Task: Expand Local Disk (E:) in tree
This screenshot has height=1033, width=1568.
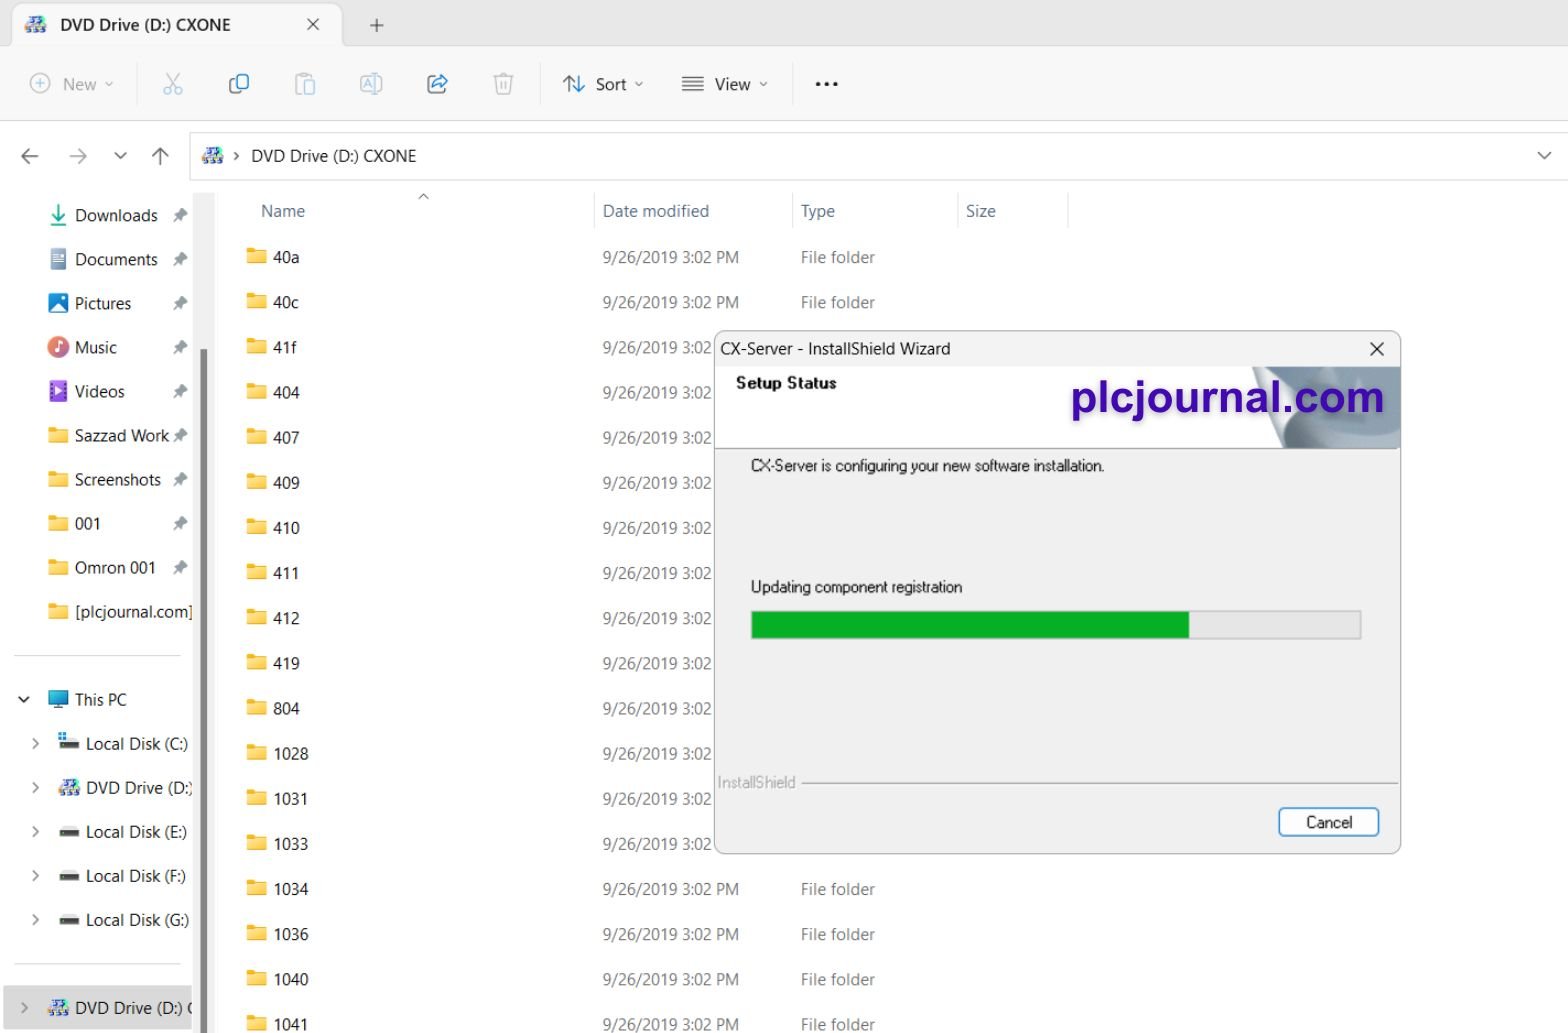Action: click(35, 831)
